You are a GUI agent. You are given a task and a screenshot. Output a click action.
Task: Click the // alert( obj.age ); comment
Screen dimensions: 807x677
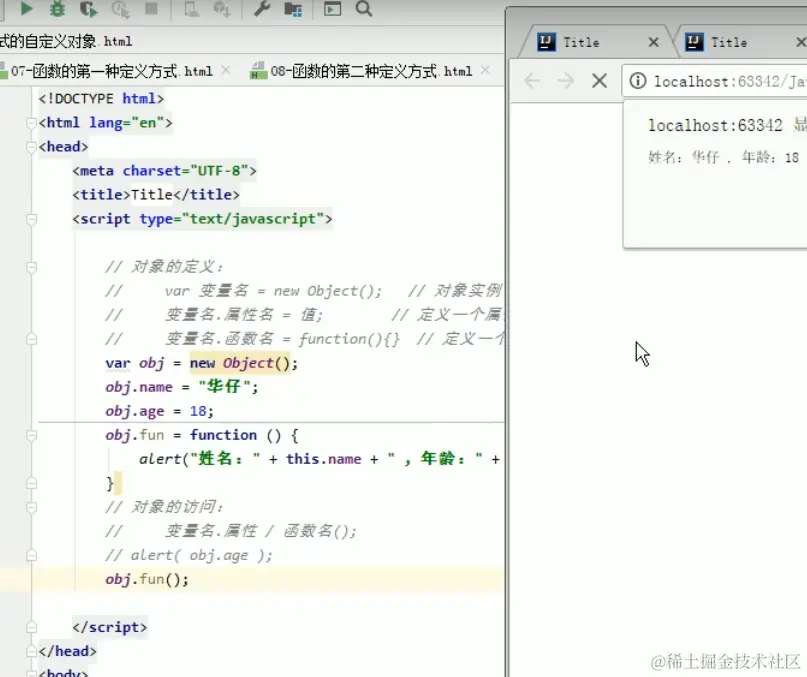188,555
